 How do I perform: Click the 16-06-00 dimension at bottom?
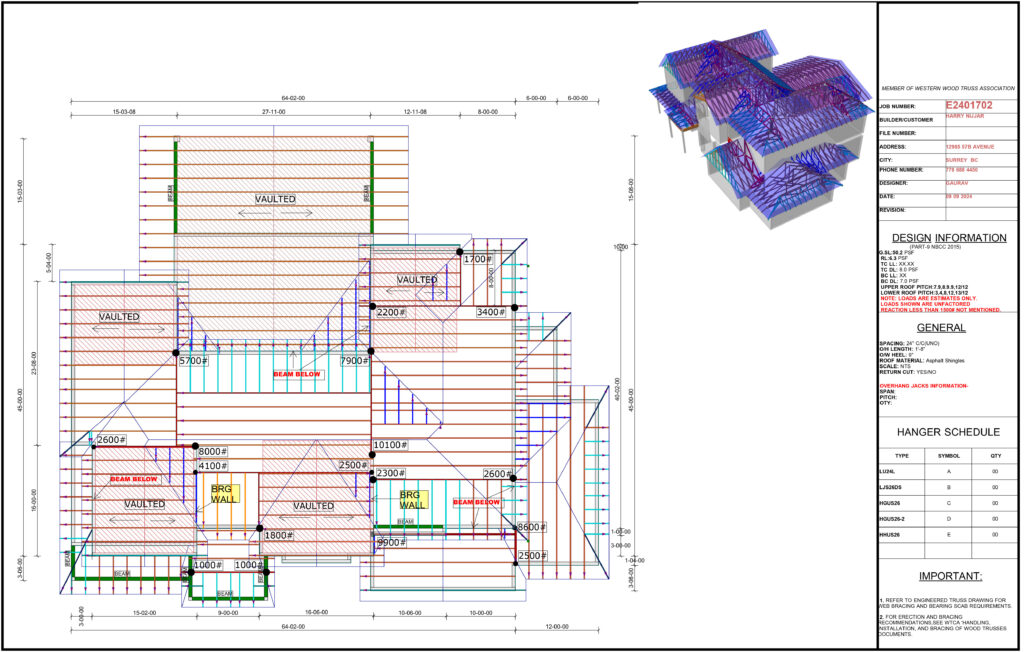tap(316, 612)
